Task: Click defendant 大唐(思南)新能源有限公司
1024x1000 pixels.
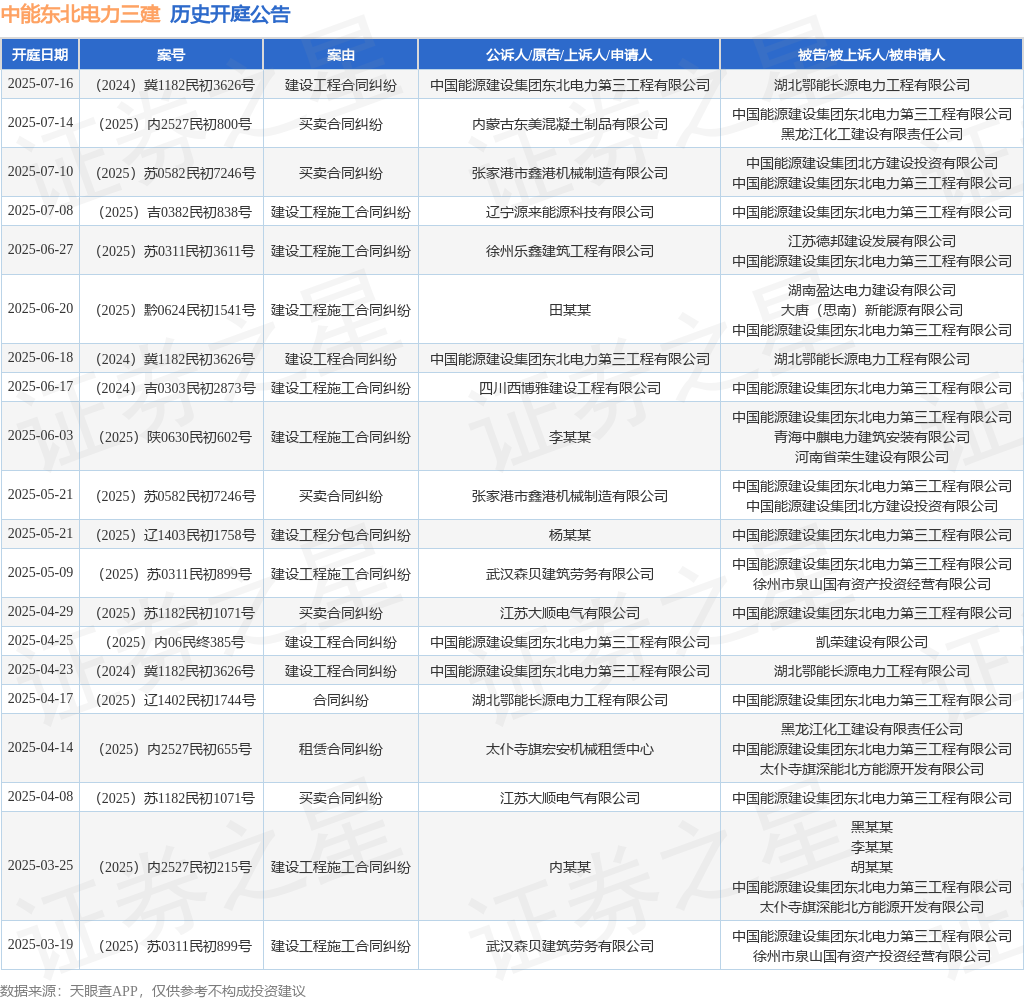Action: (x=871, y=310)
